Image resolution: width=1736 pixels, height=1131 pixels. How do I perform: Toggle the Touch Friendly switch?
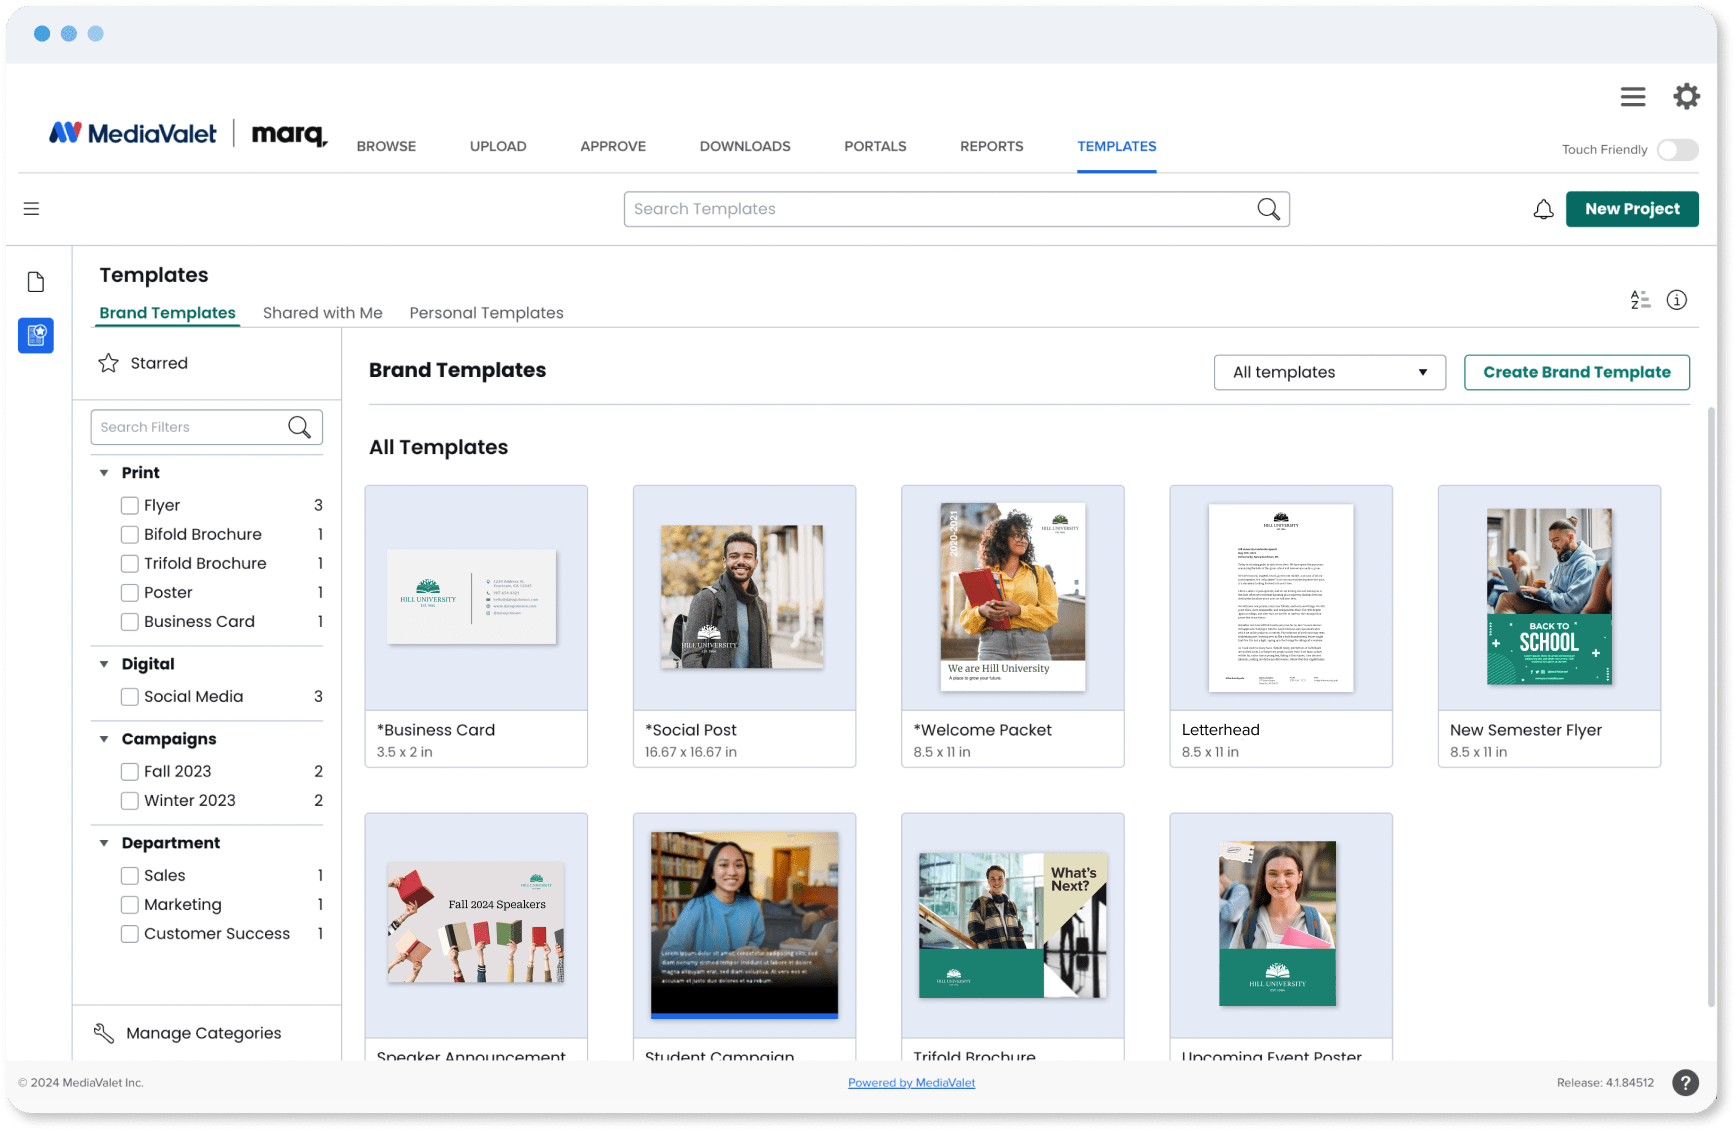[1678, 150]
